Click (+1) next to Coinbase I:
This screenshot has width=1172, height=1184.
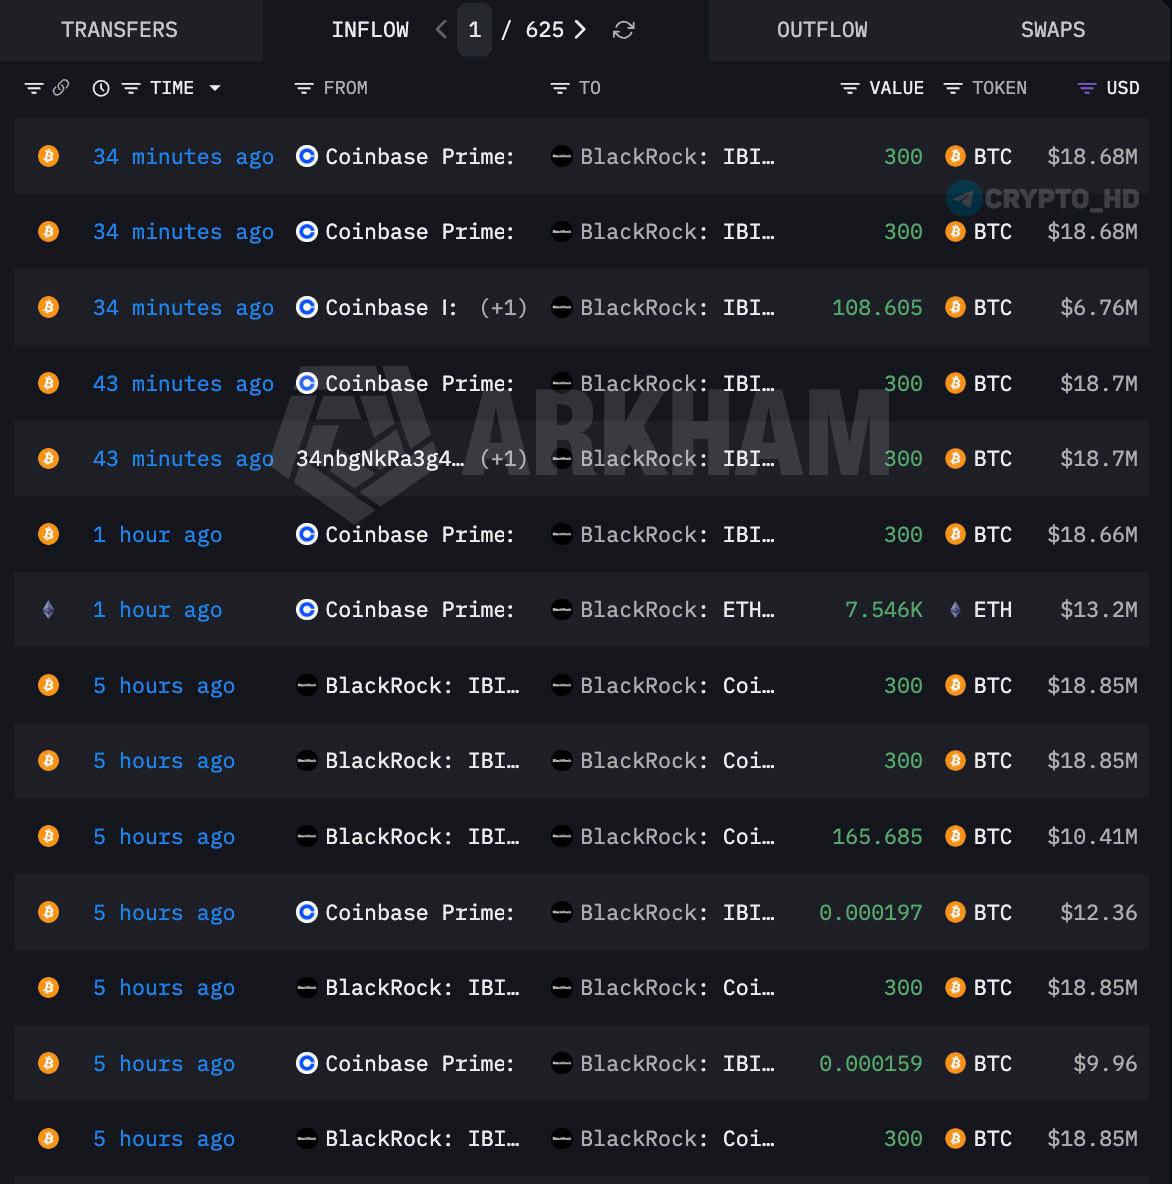[503, 307]
